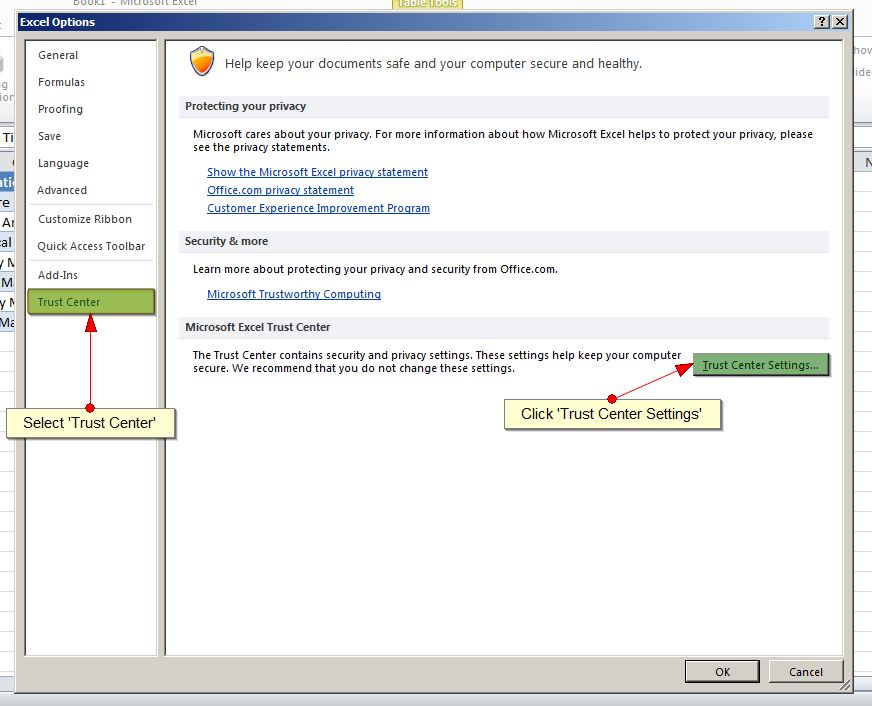
Task: Select Trust Center in the sidebar
Action: point(91,302)
